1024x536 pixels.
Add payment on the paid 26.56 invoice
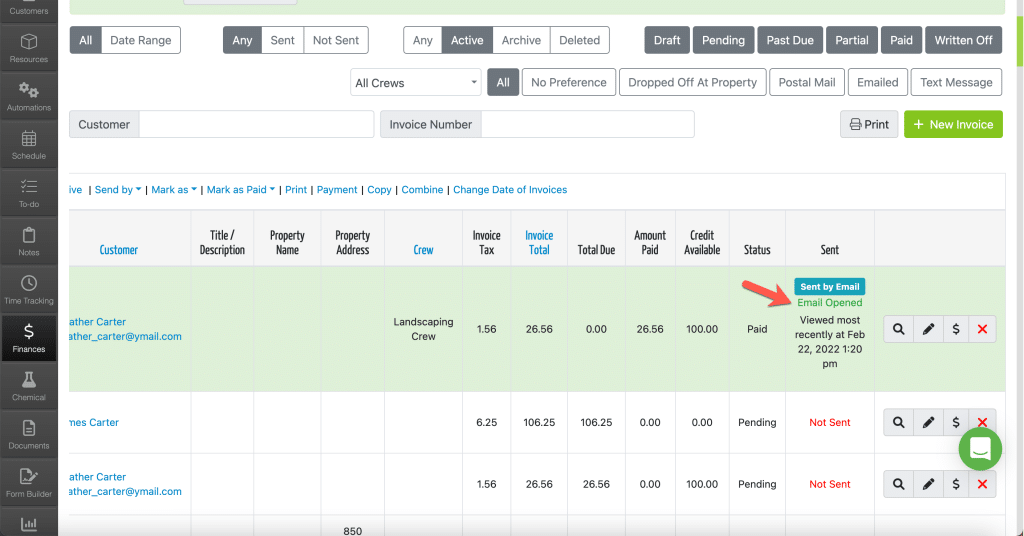pos(955,329)
